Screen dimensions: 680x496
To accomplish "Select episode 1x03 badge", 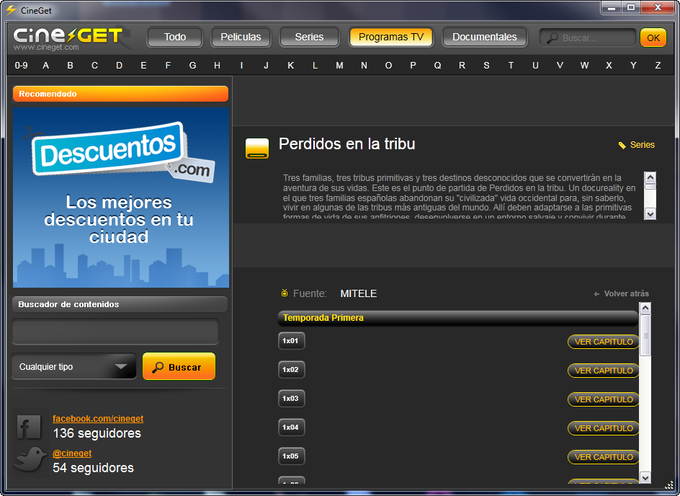I will pyautogui.click(x=291, y=398).
